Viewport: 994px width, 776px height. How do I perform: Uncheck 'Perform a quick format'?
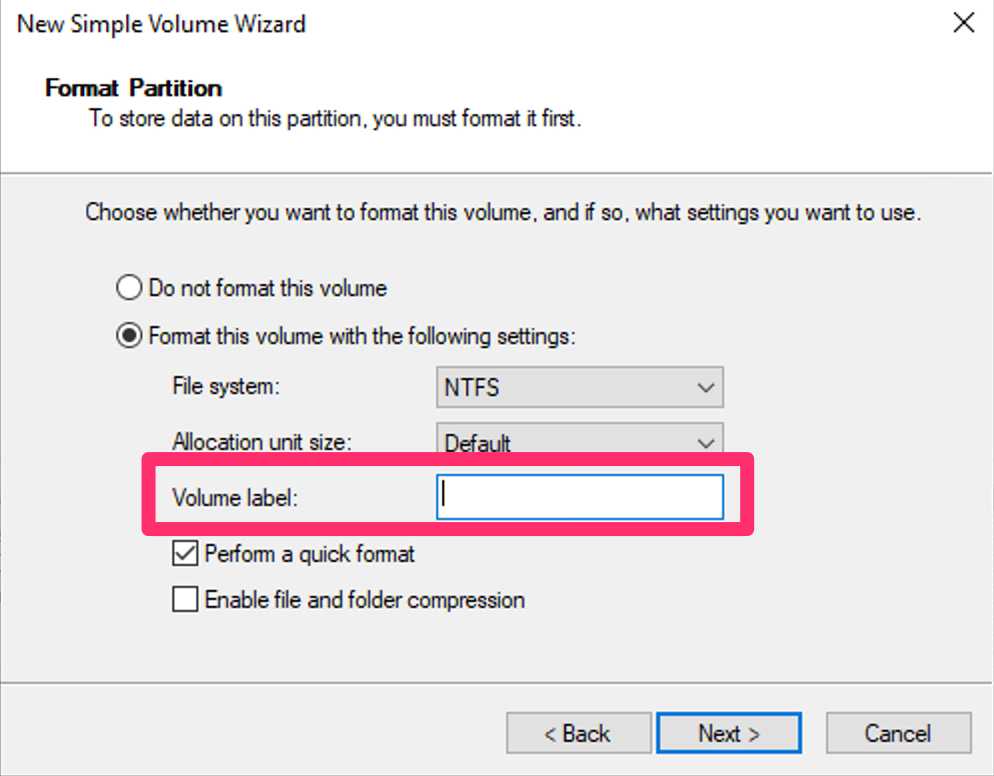pos(184,554)
